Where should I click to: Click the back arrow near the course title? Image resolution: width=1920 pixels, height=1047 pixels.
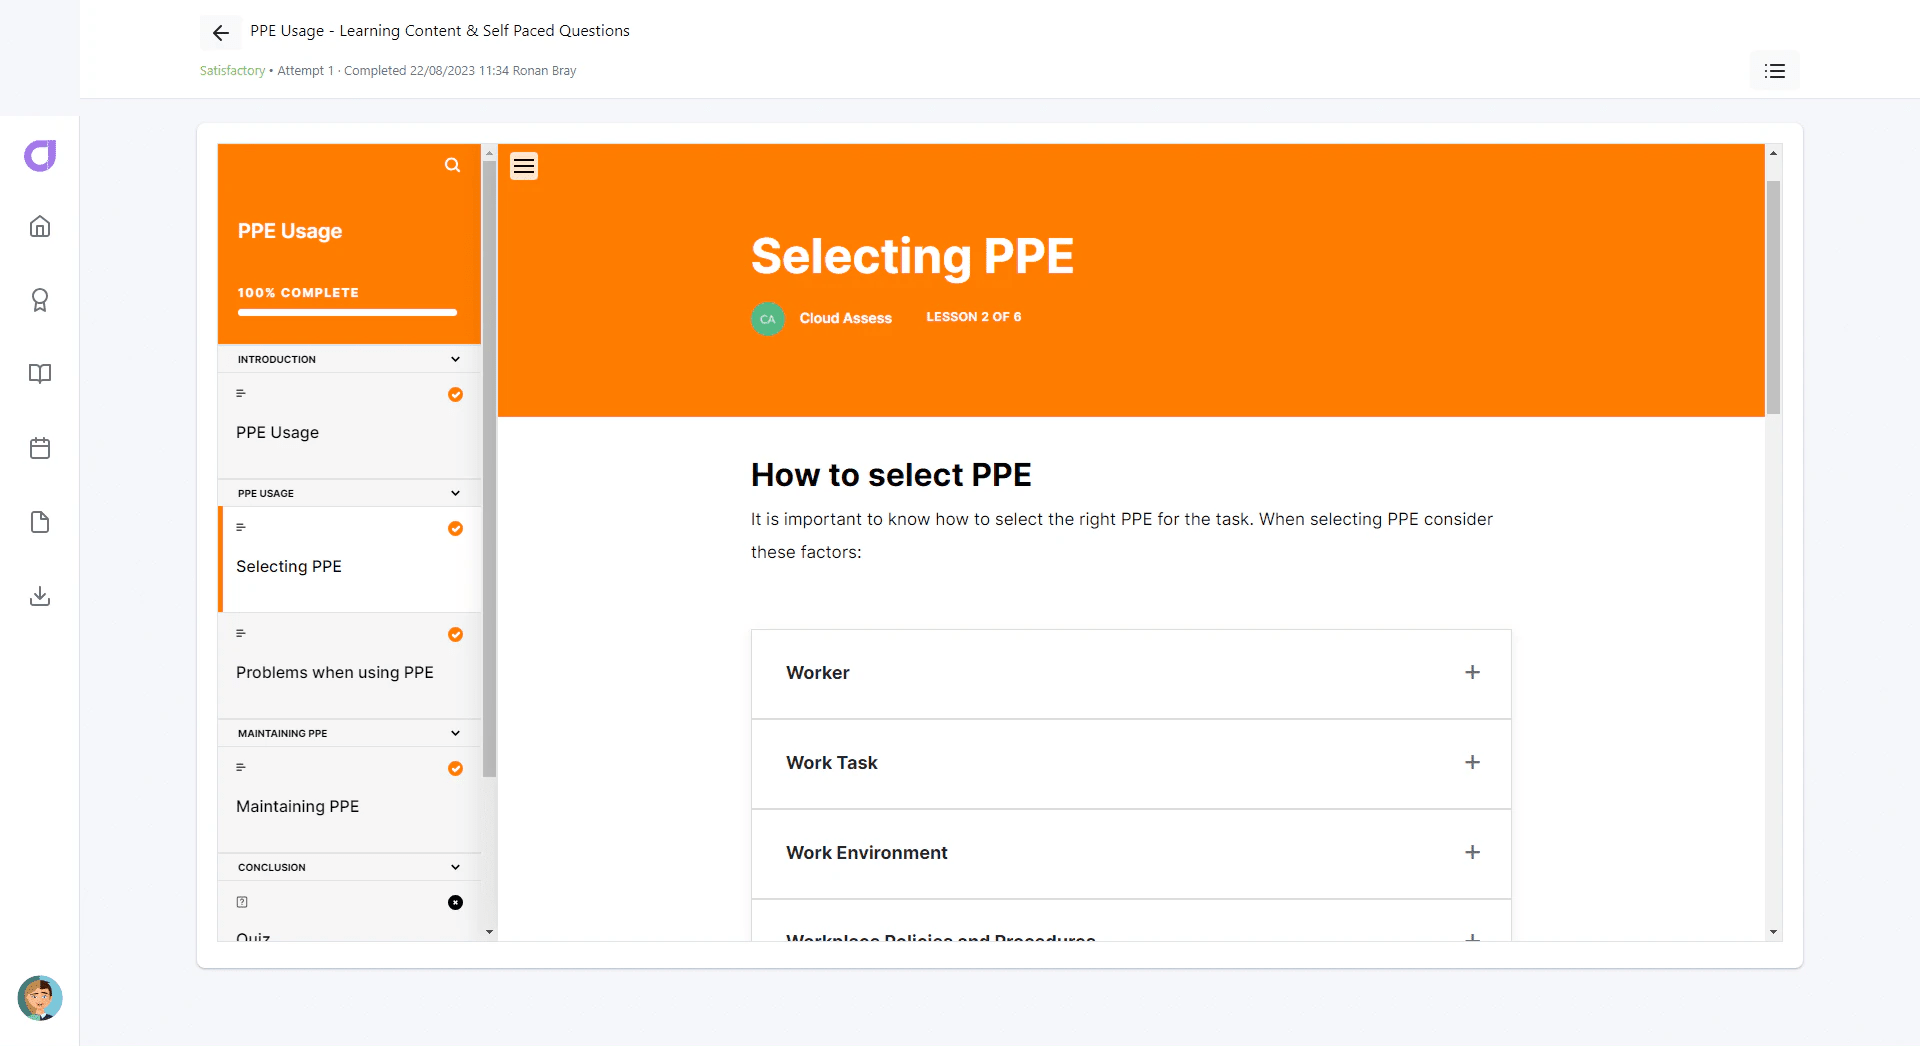point(220,32)
